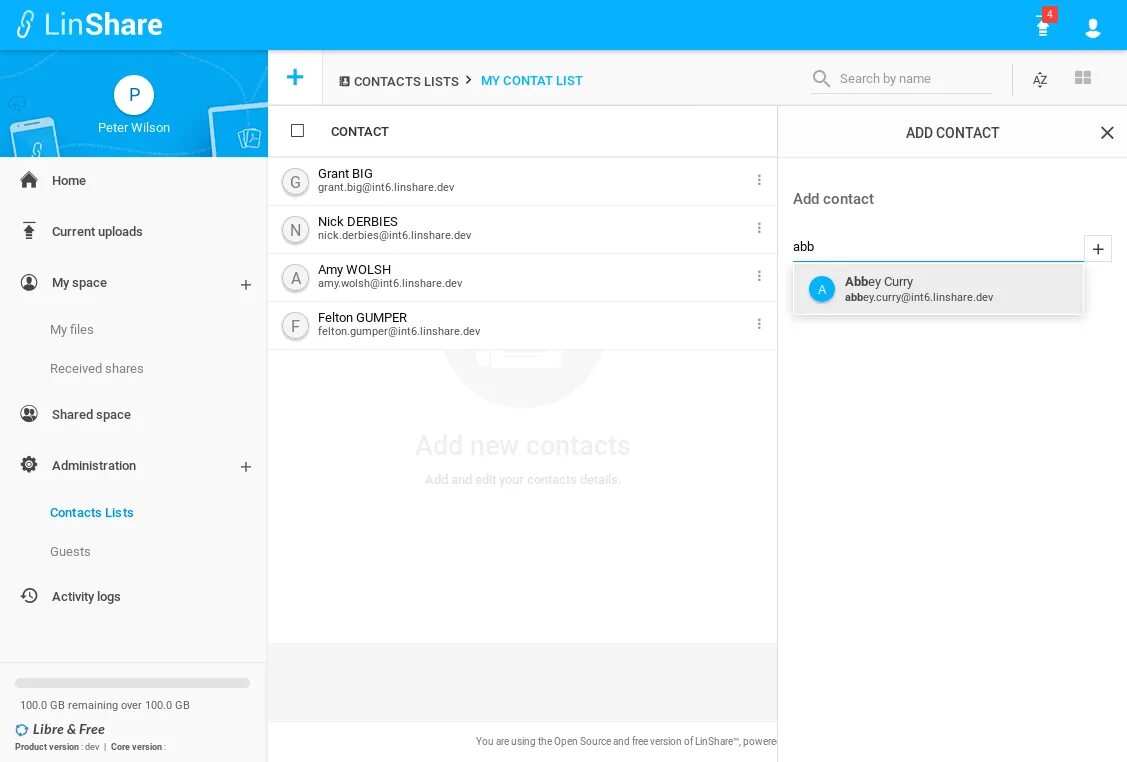Click the LinShare logo
The width and height of the screenshot is (1127, 762).
click(x=89, y=24)
